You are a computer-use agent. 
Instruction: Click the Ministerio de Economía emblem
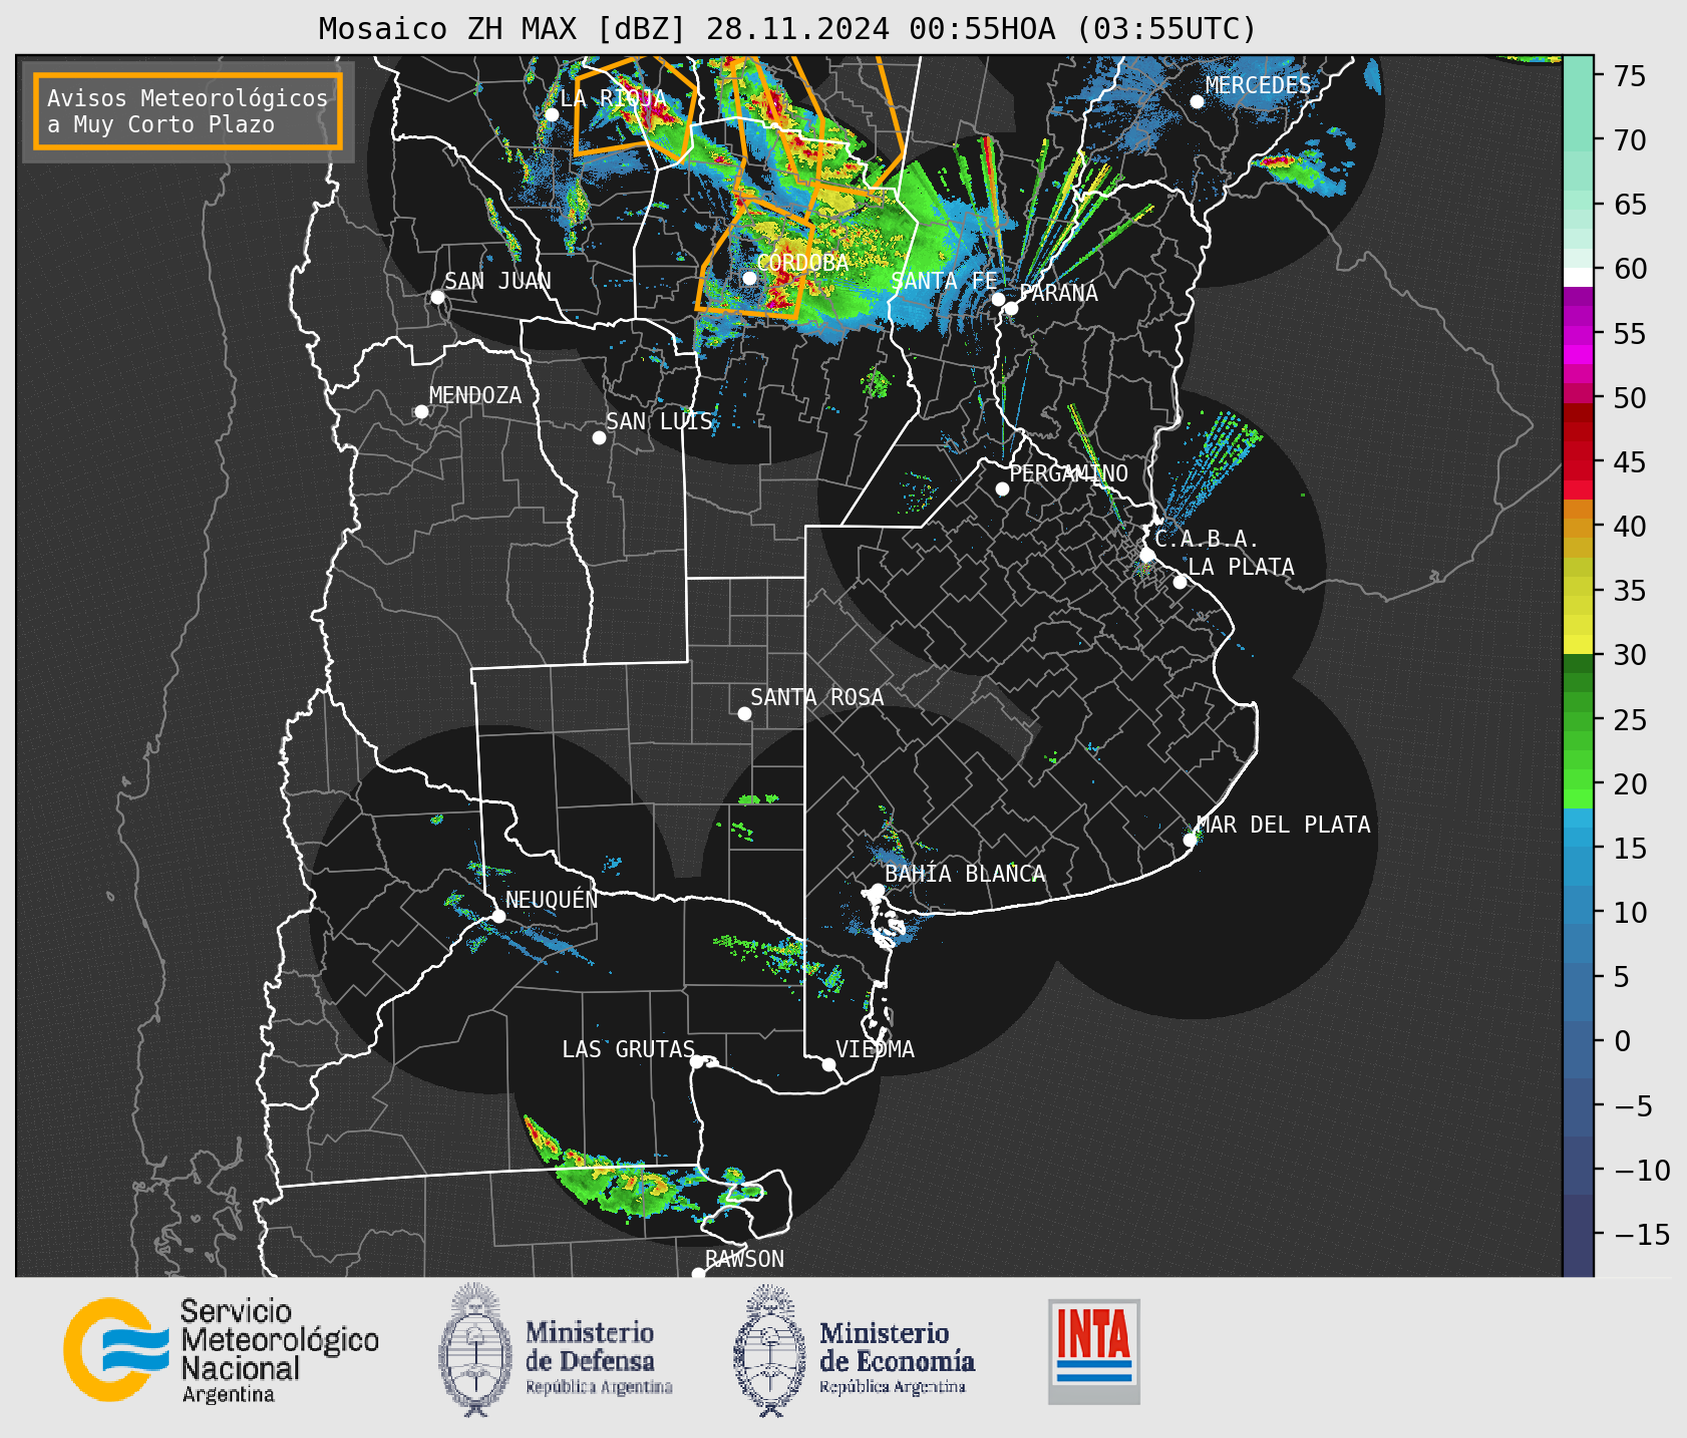point(770,1350)
